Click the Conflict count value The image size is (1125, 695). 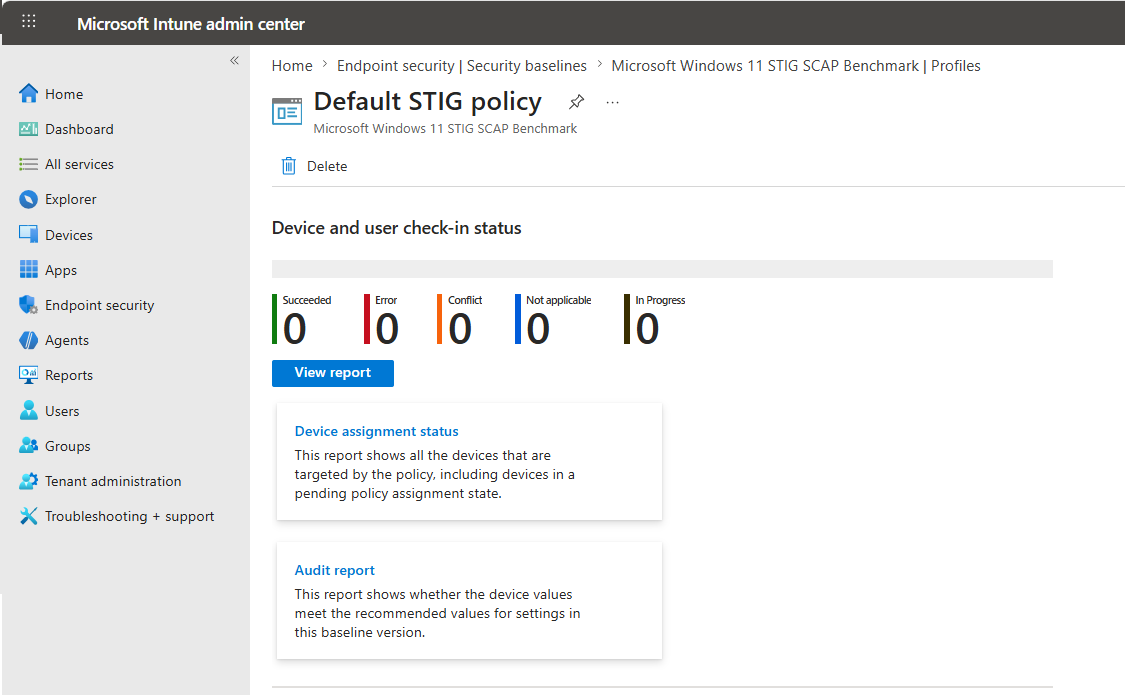pyautogui.click(x=460, y=329)
